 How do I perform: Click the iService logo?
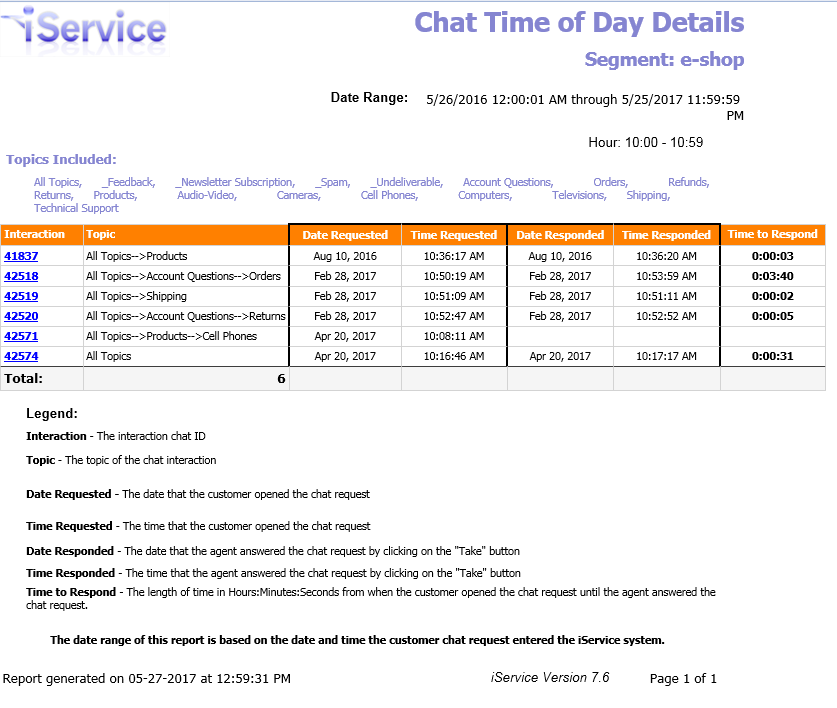point(84,30)
